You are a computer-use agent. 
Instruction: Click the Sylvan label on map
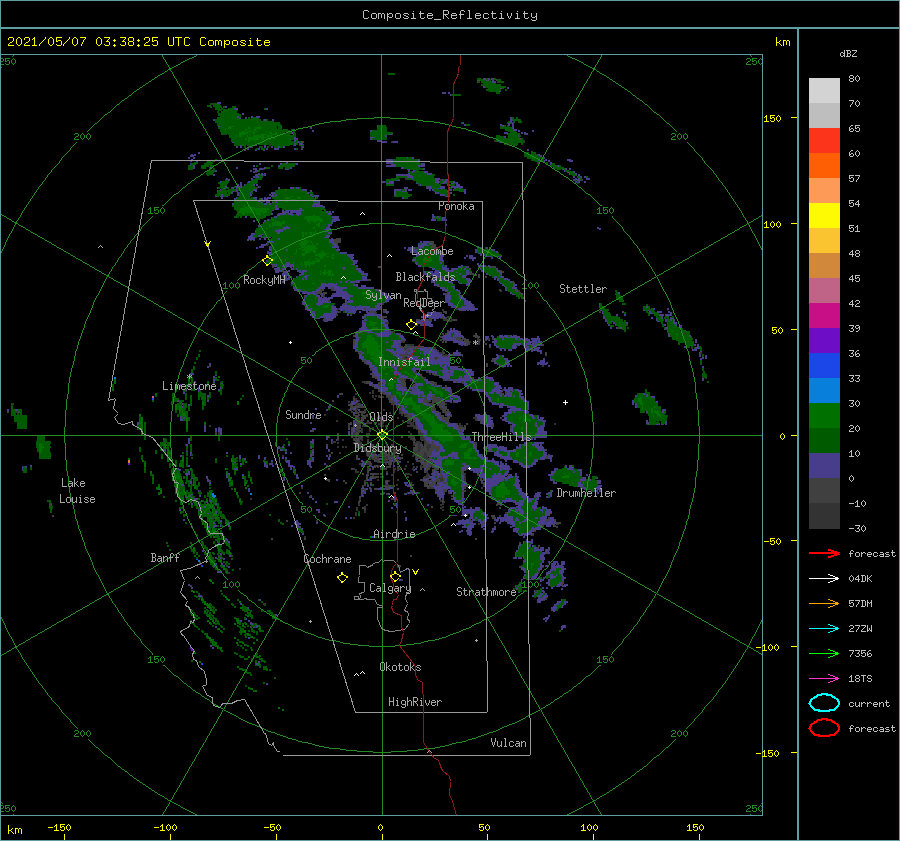tap(383, 296)
